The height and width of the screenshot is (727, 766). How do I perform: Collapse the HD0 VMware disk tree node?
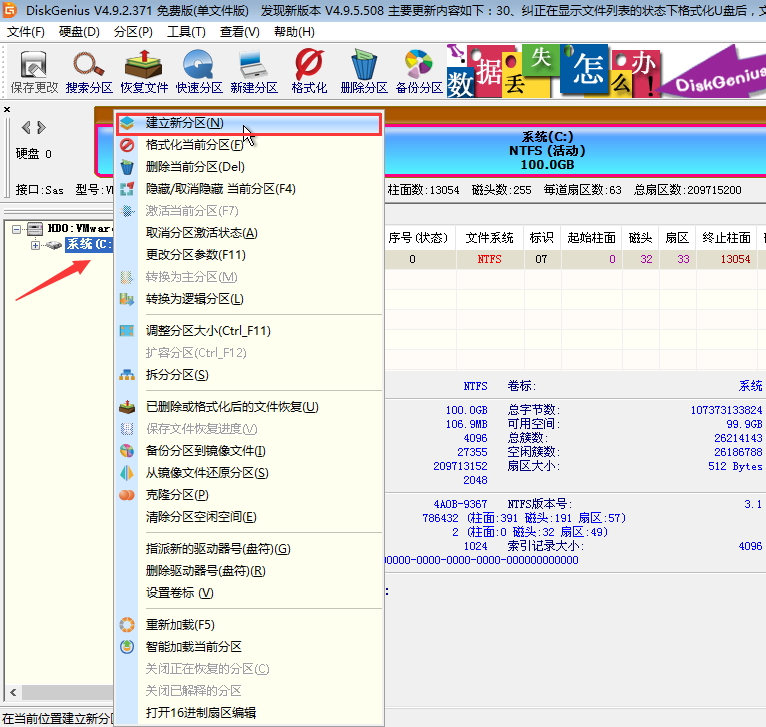[x=18, y=229]
